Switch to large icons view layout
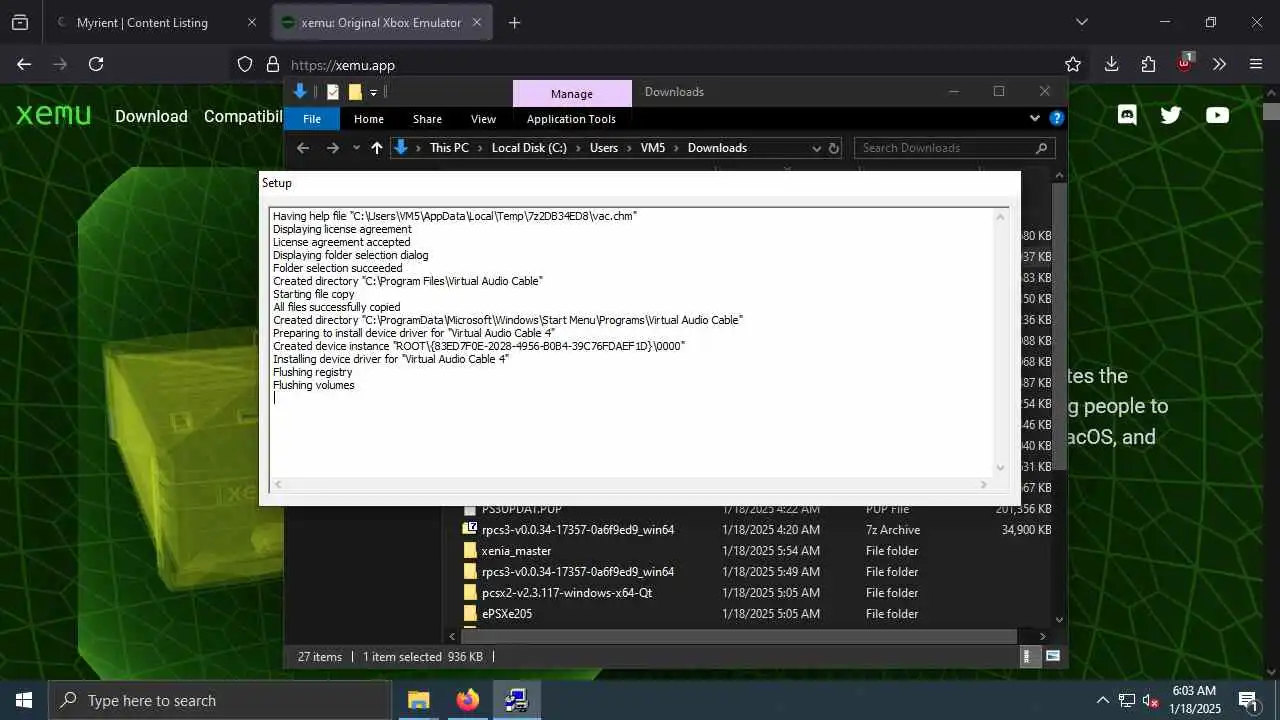1280x720 pixels. coord(1052,657)
